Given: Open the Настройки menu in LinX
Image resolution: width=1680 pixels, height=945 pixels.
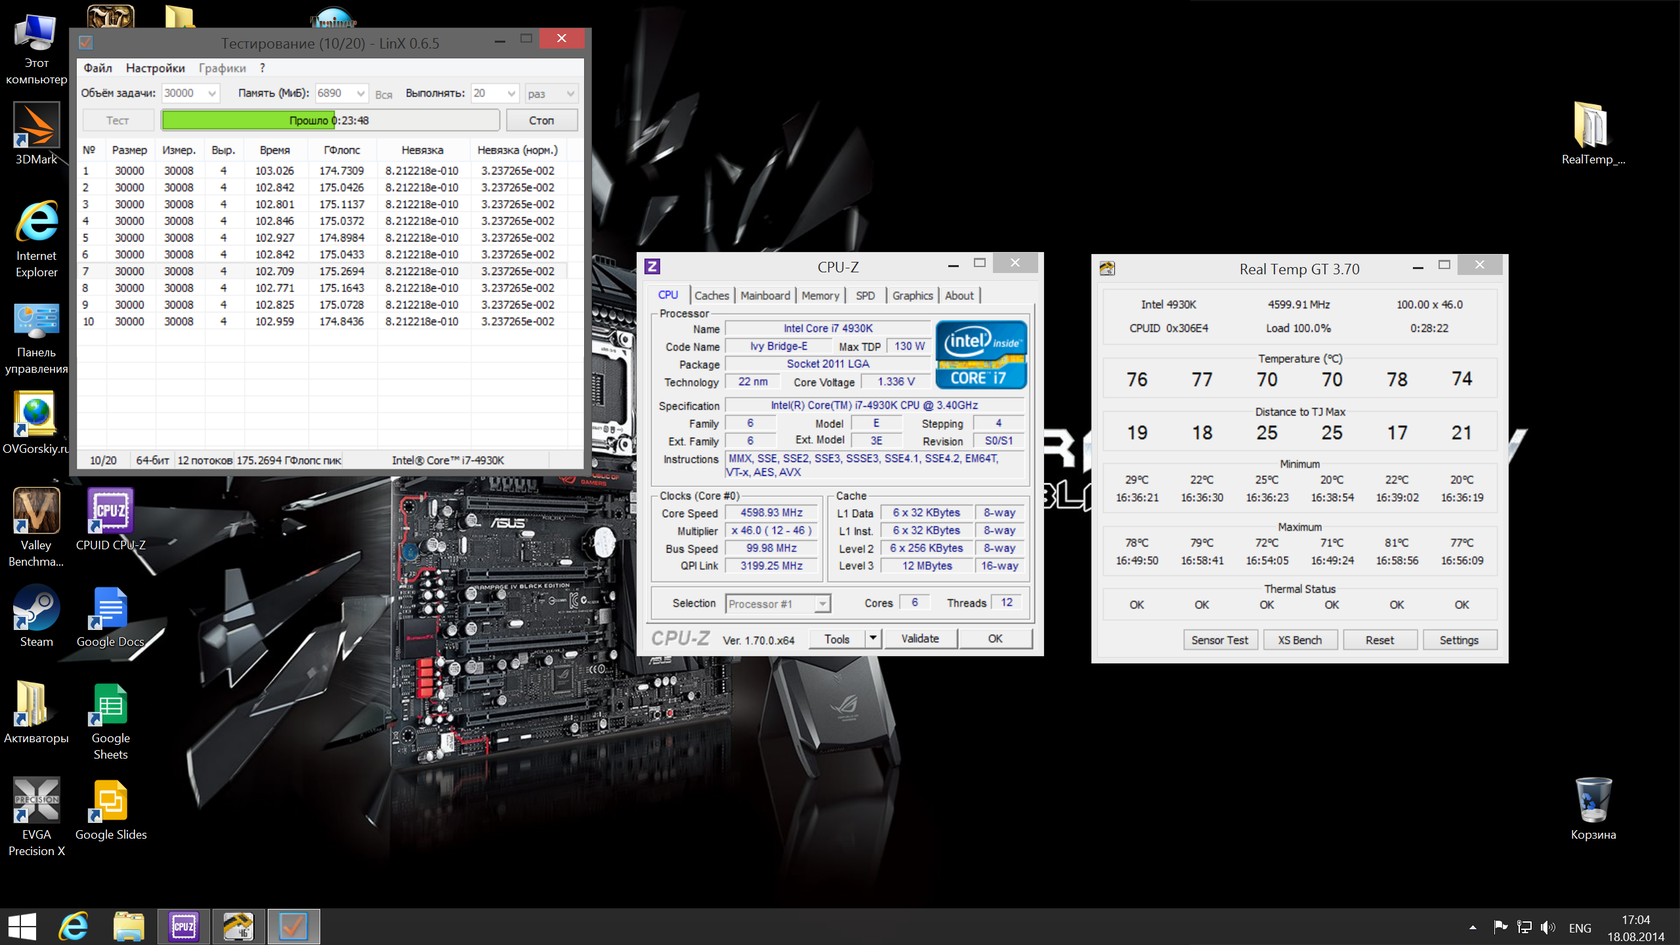Looking at the screenshot, I should point(155,68).
